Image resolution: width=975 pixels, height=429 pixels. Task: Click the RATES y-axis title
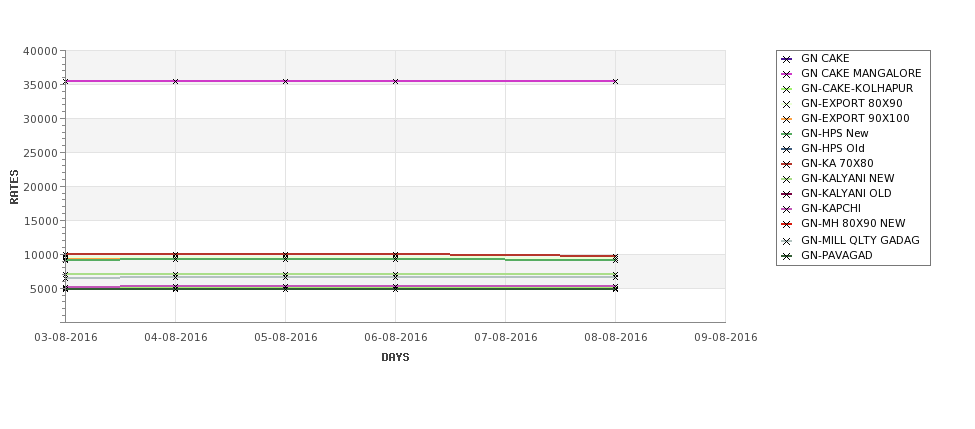coord(14,187)
